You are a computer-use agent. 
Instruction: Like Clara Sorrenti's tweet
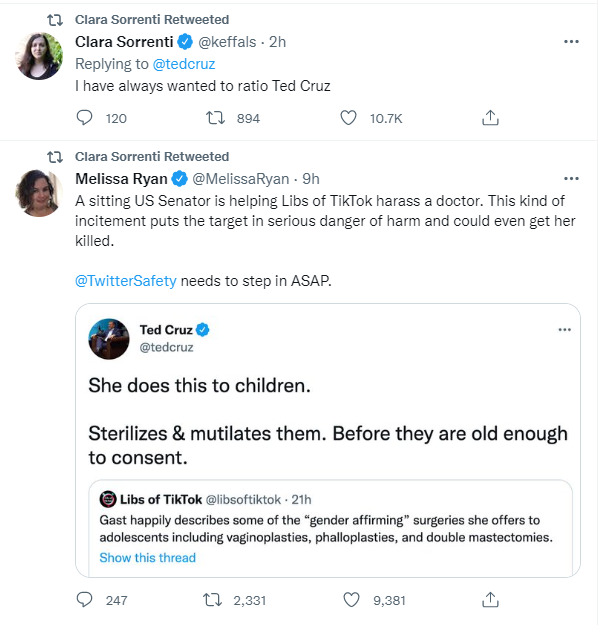[348, 118]
